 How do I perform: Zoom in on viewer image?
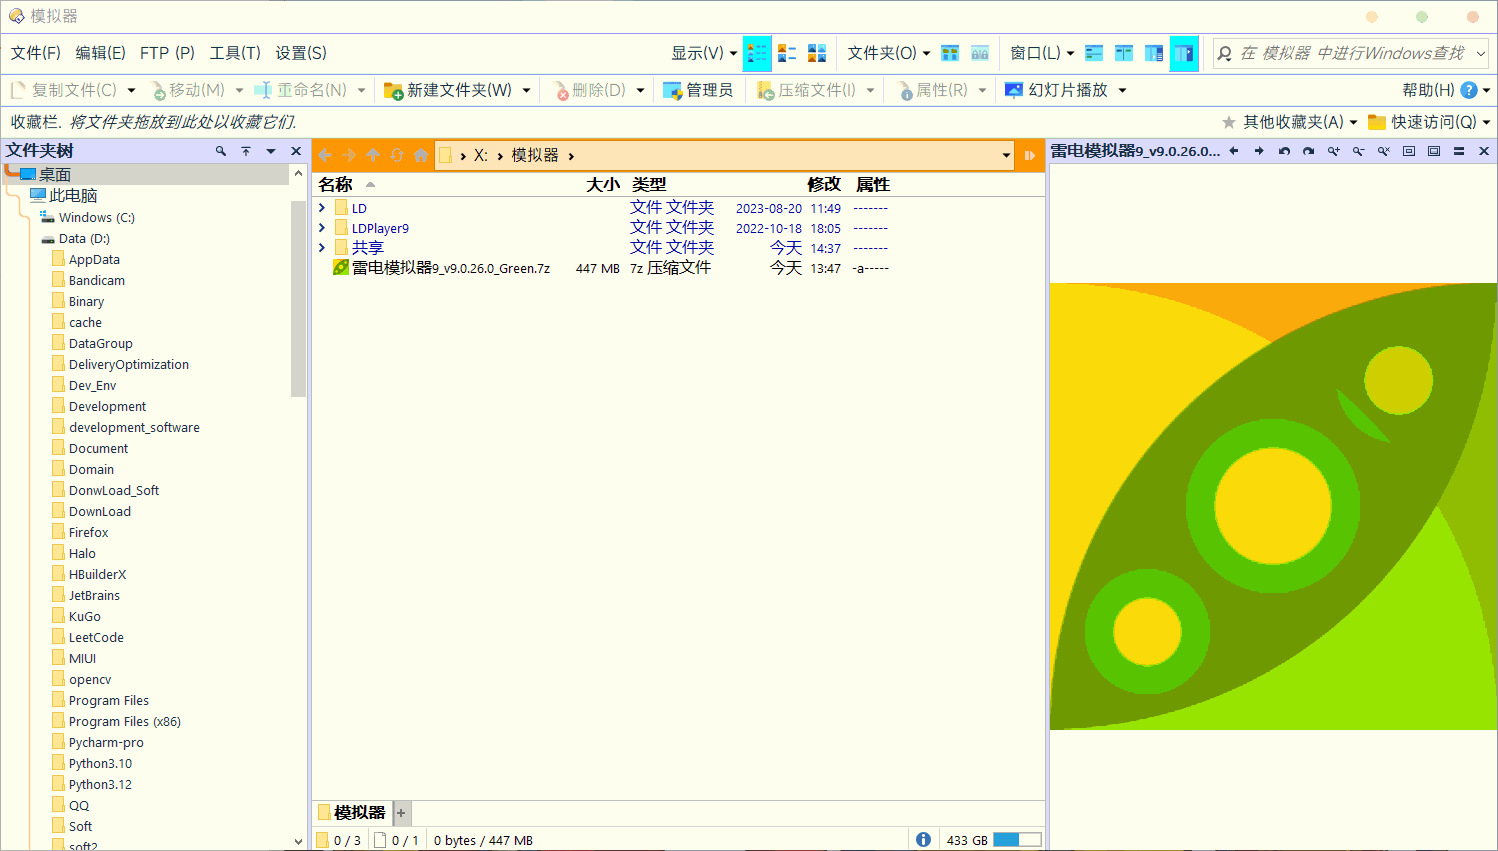[1334, 151]
